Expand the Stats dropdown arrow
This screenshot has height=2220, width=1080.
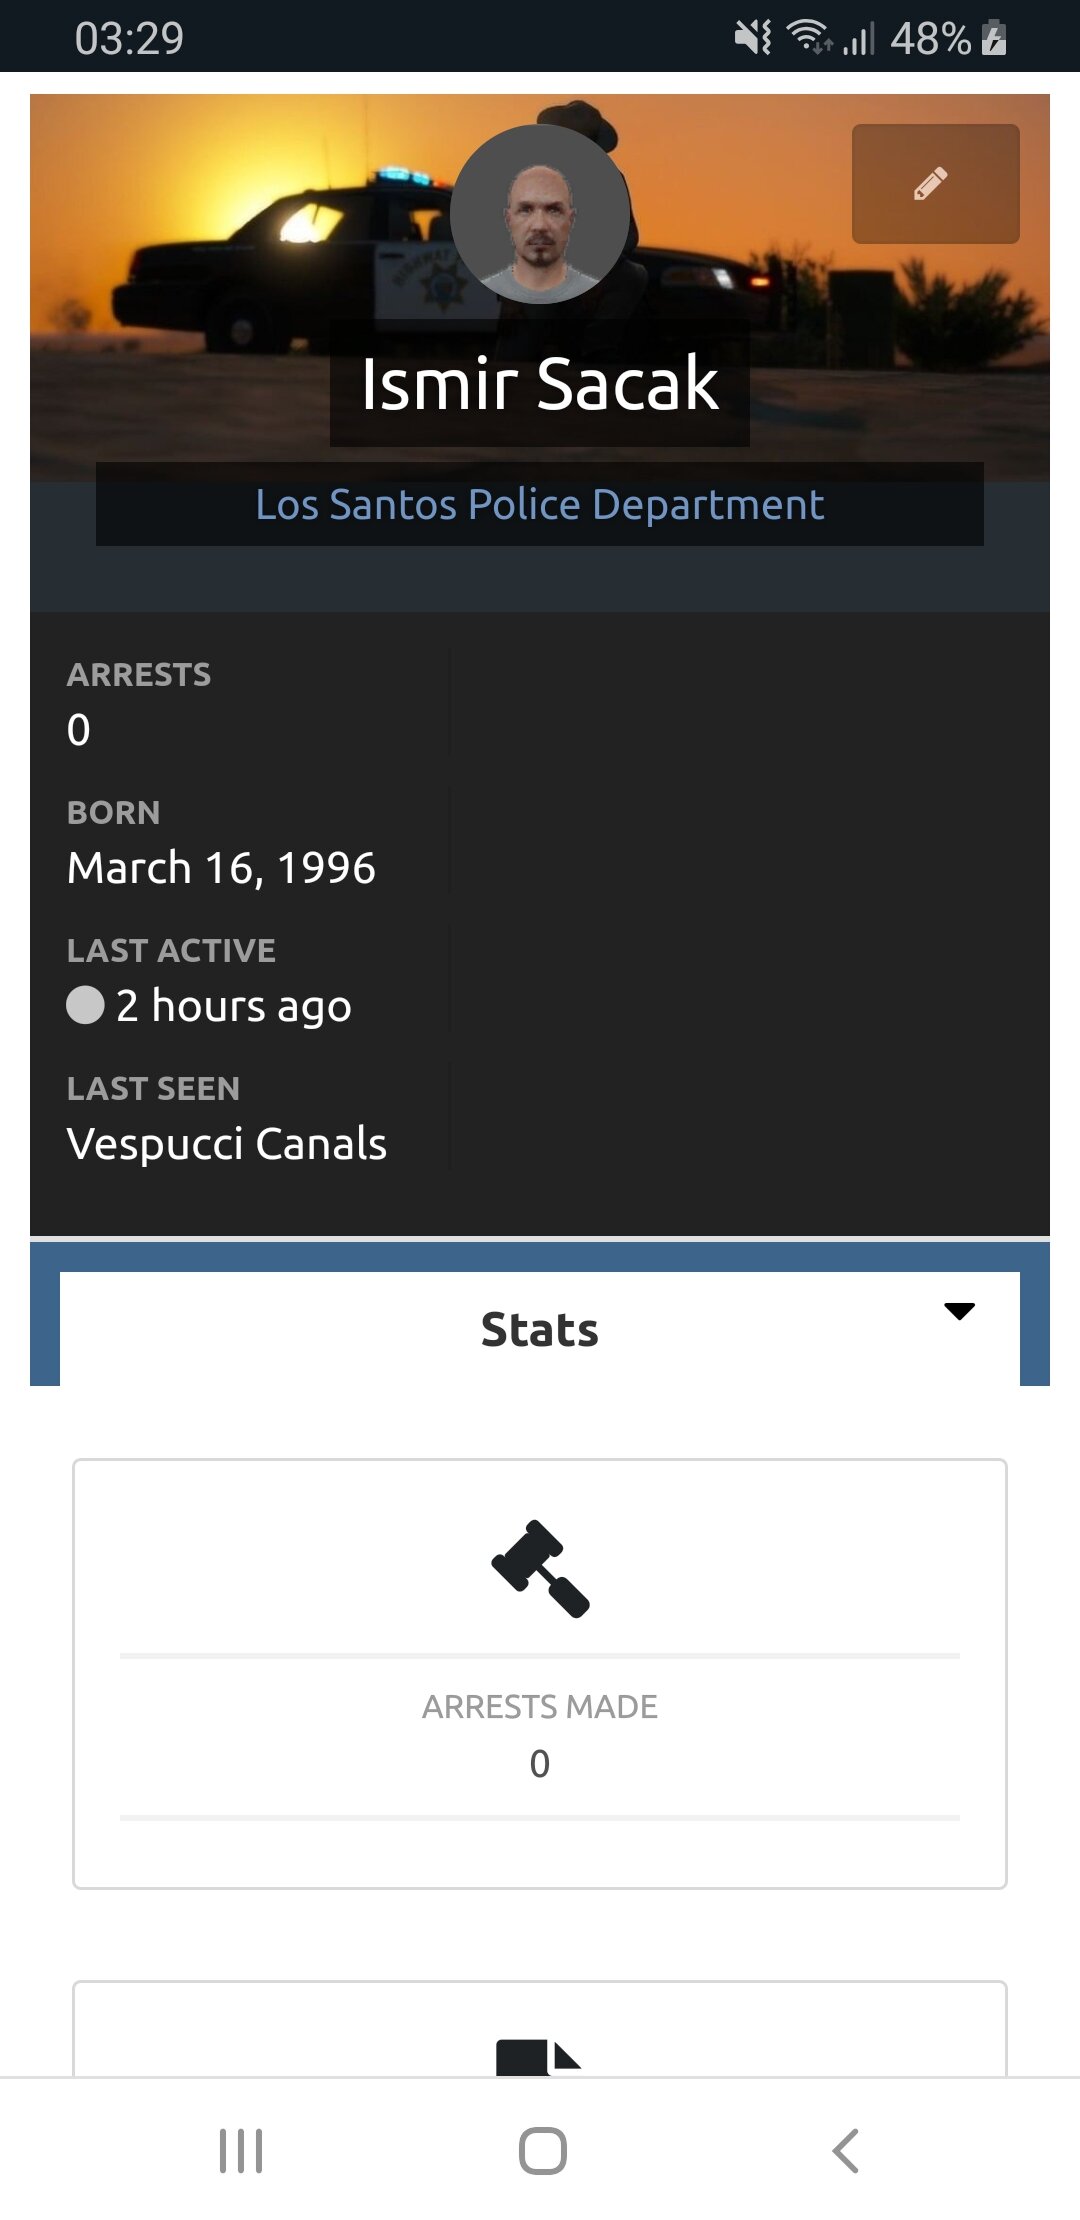coord(959,1311)
